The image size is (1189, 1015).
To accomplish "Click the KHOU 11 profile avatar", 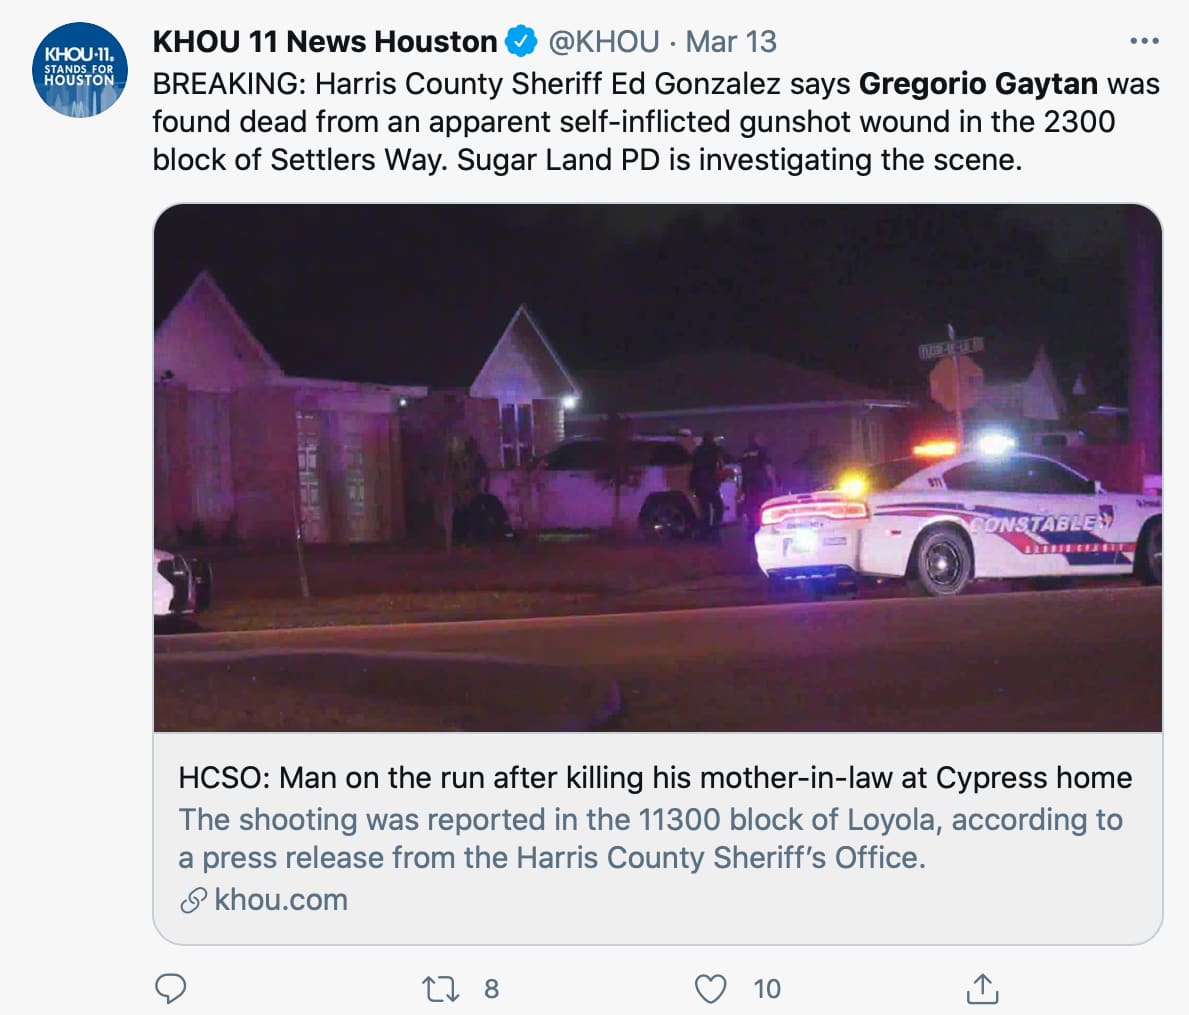I will click(80, 70).
